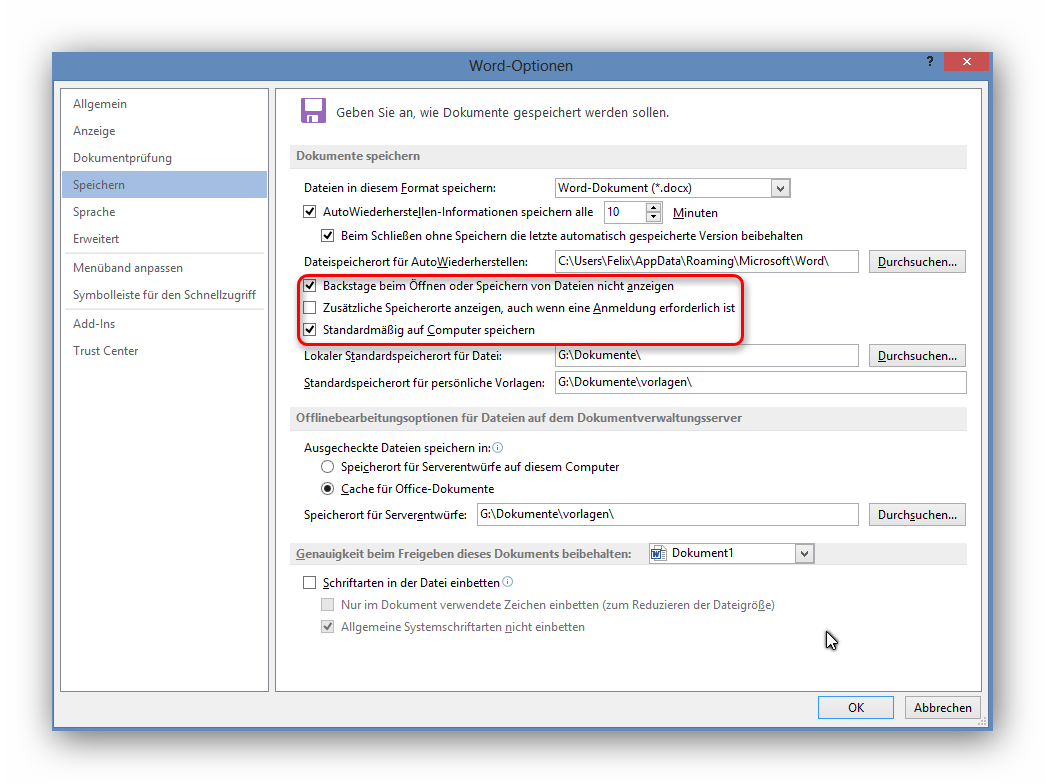Click the AutoWiederherstellen file path field

(x=706, y=261)
